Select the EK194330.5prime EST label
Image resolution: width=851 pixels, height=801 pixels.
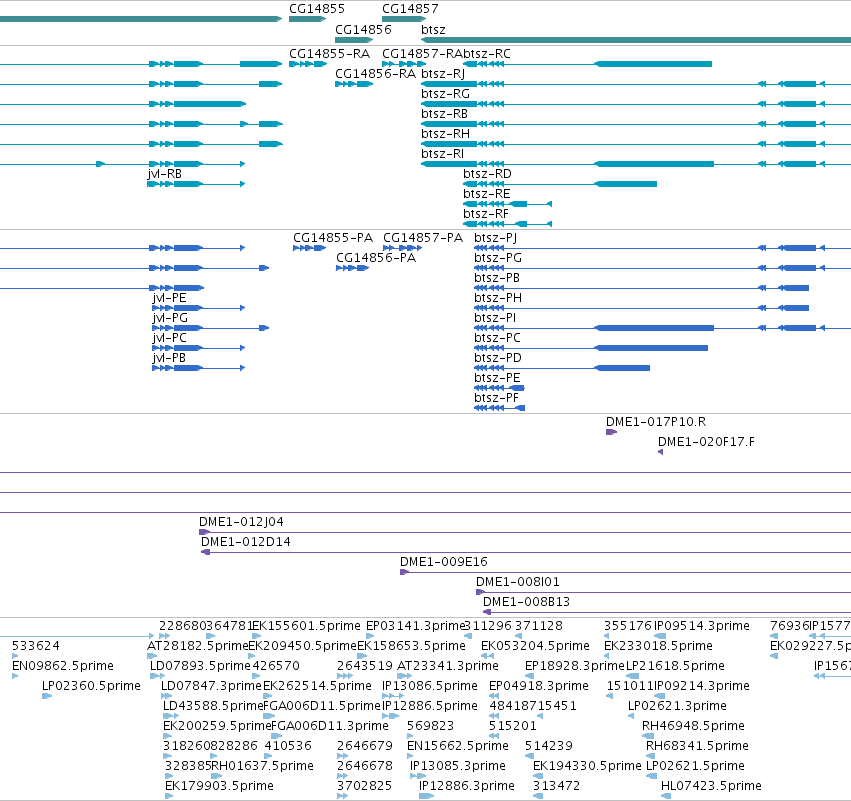tap(587, 766)
